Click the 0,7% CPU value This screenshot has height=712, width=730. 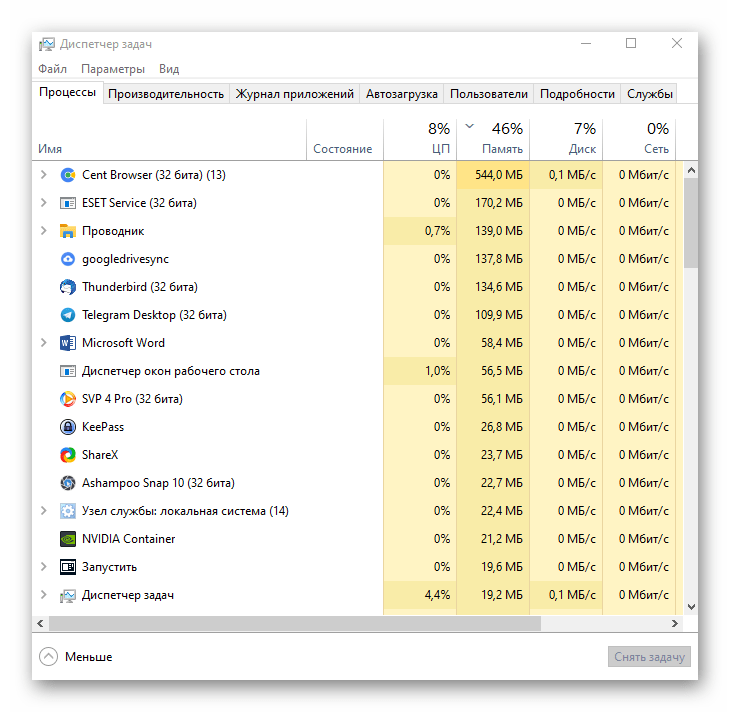pyautogui.click(x=437, y=231)
